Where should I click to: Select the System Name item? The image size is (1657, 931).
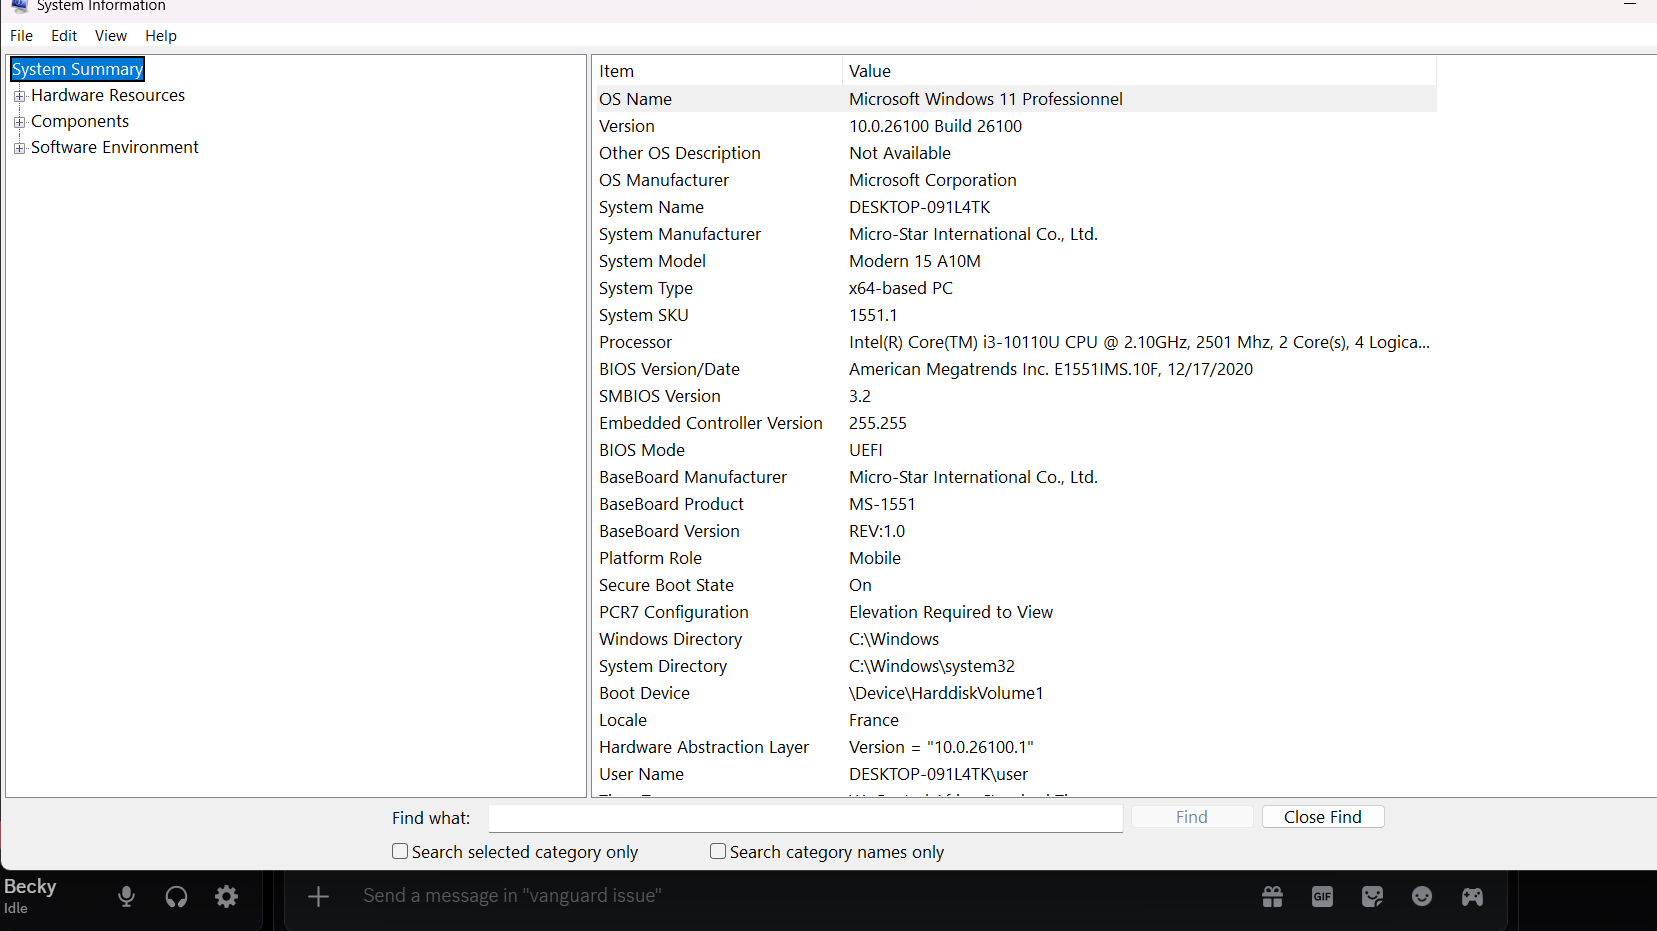pyautogui.click(x=651, y=207)
